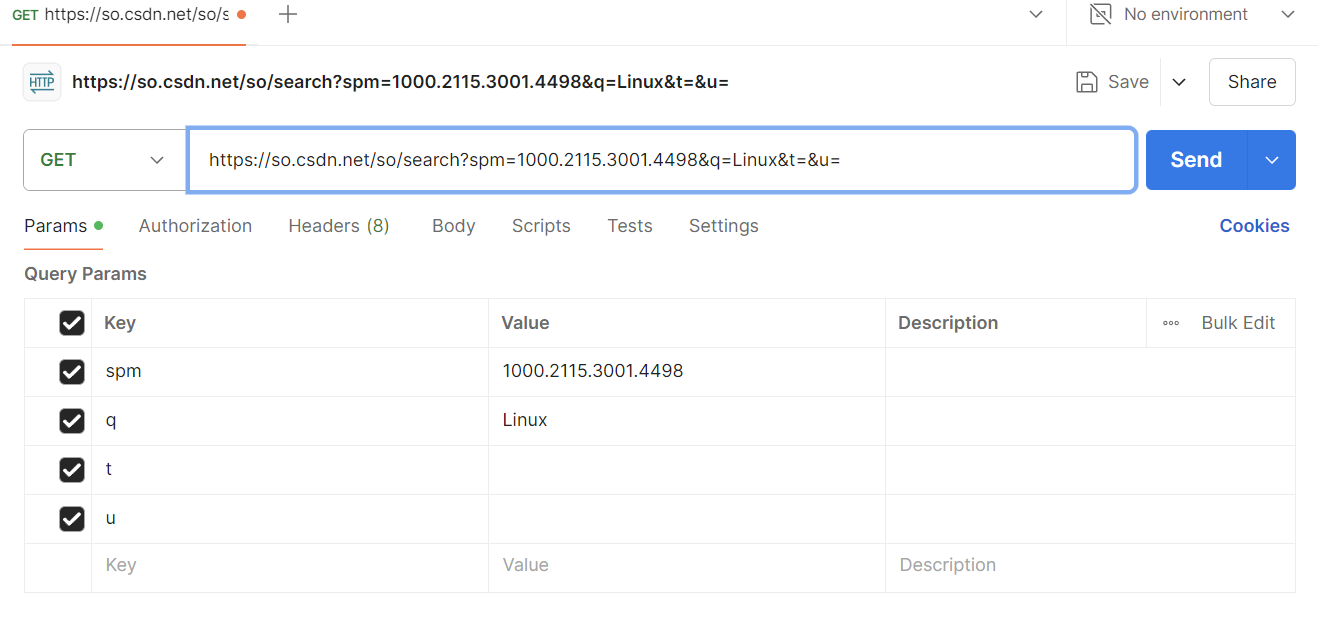Open the Settings tab
Image resolution: width=1318 pixels, height=636 pixels.
pyautogui.click(x=724, y=226)
